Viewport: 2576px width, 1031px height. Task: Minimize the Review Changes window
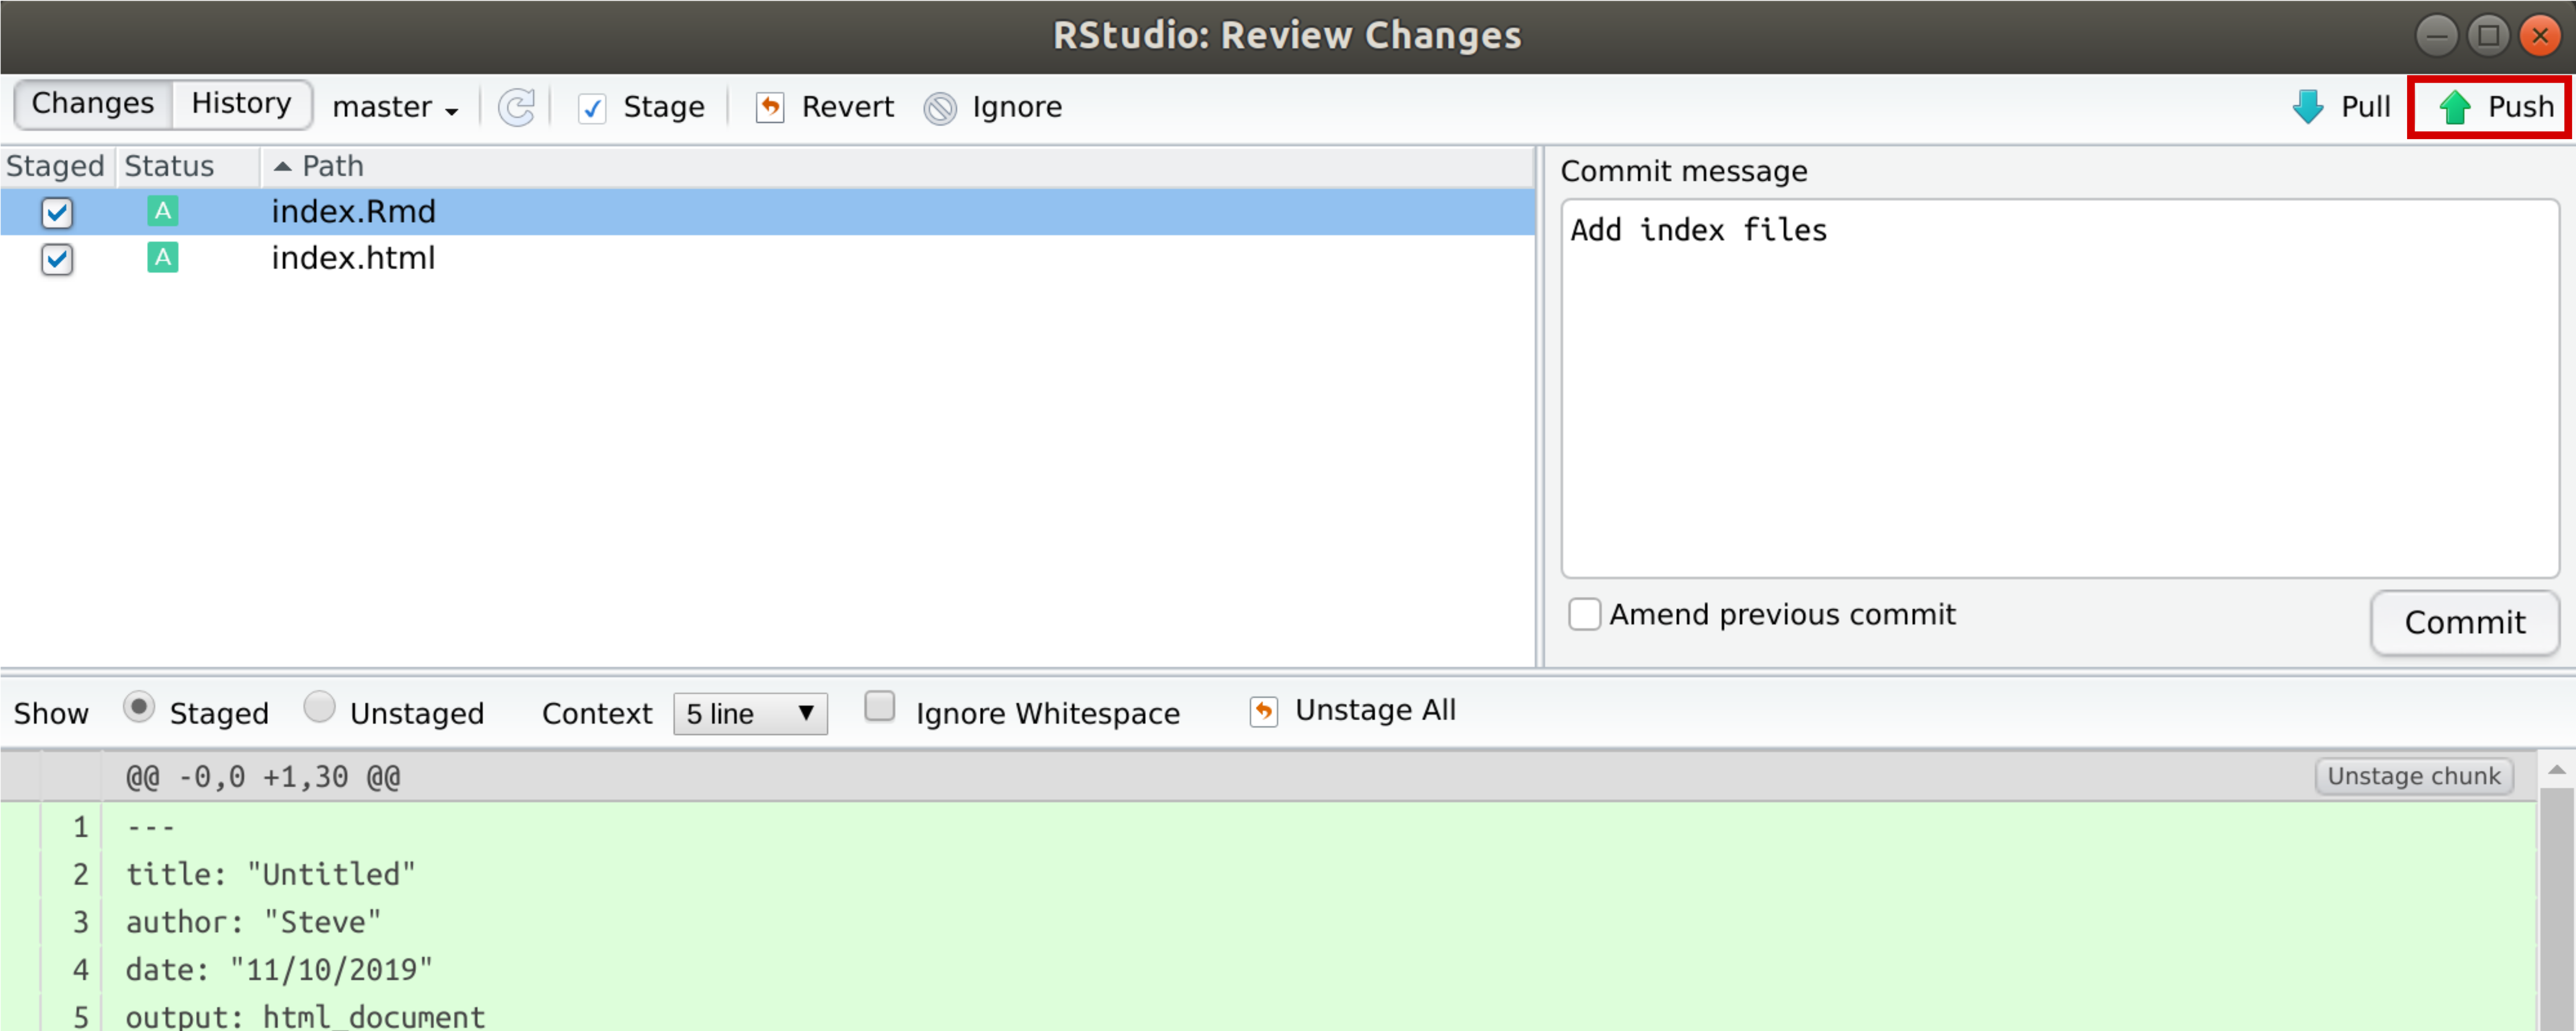[x=2437, y=36]
